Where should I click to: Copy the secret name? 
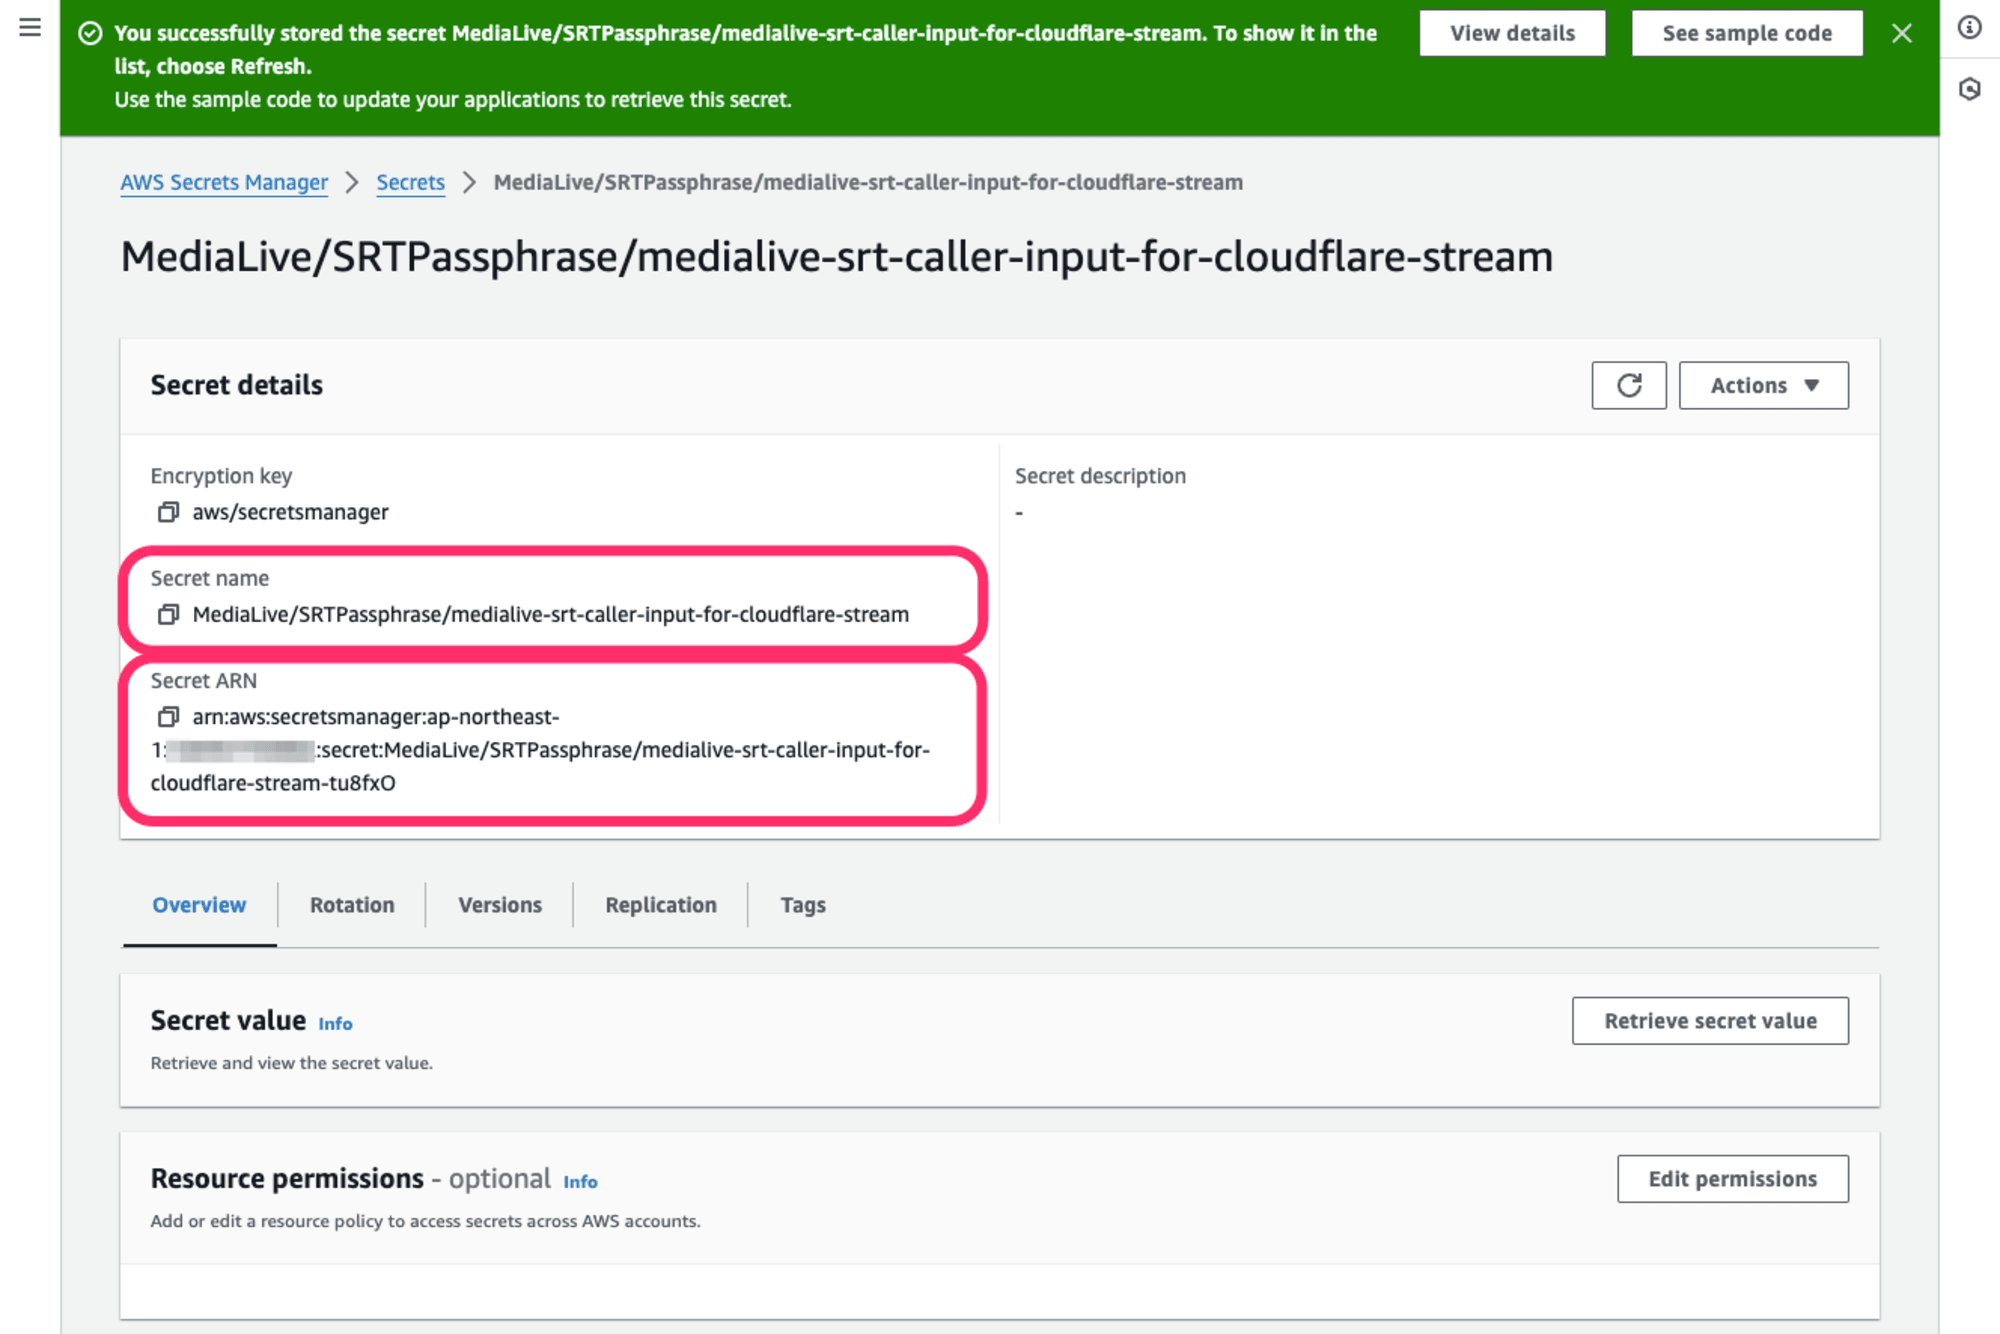[x=168, y=614]
